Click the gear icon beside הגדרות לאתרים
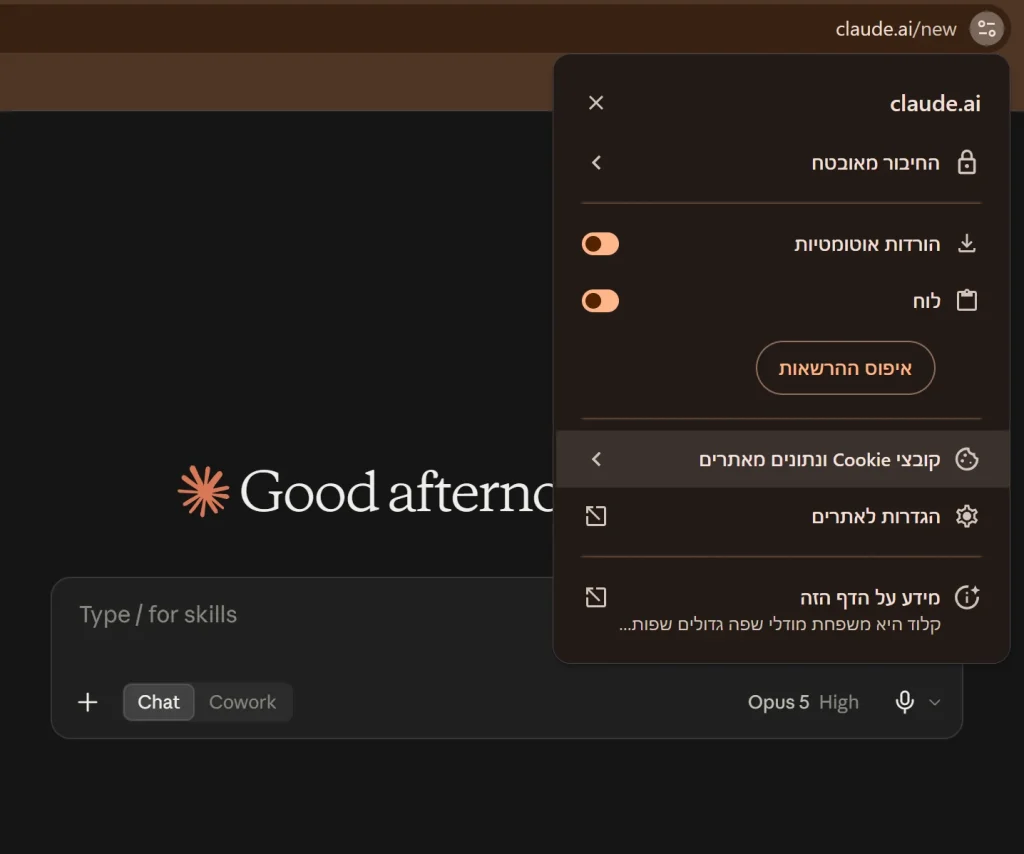This screenshot has height=854, width=1024. pos(967,516)
